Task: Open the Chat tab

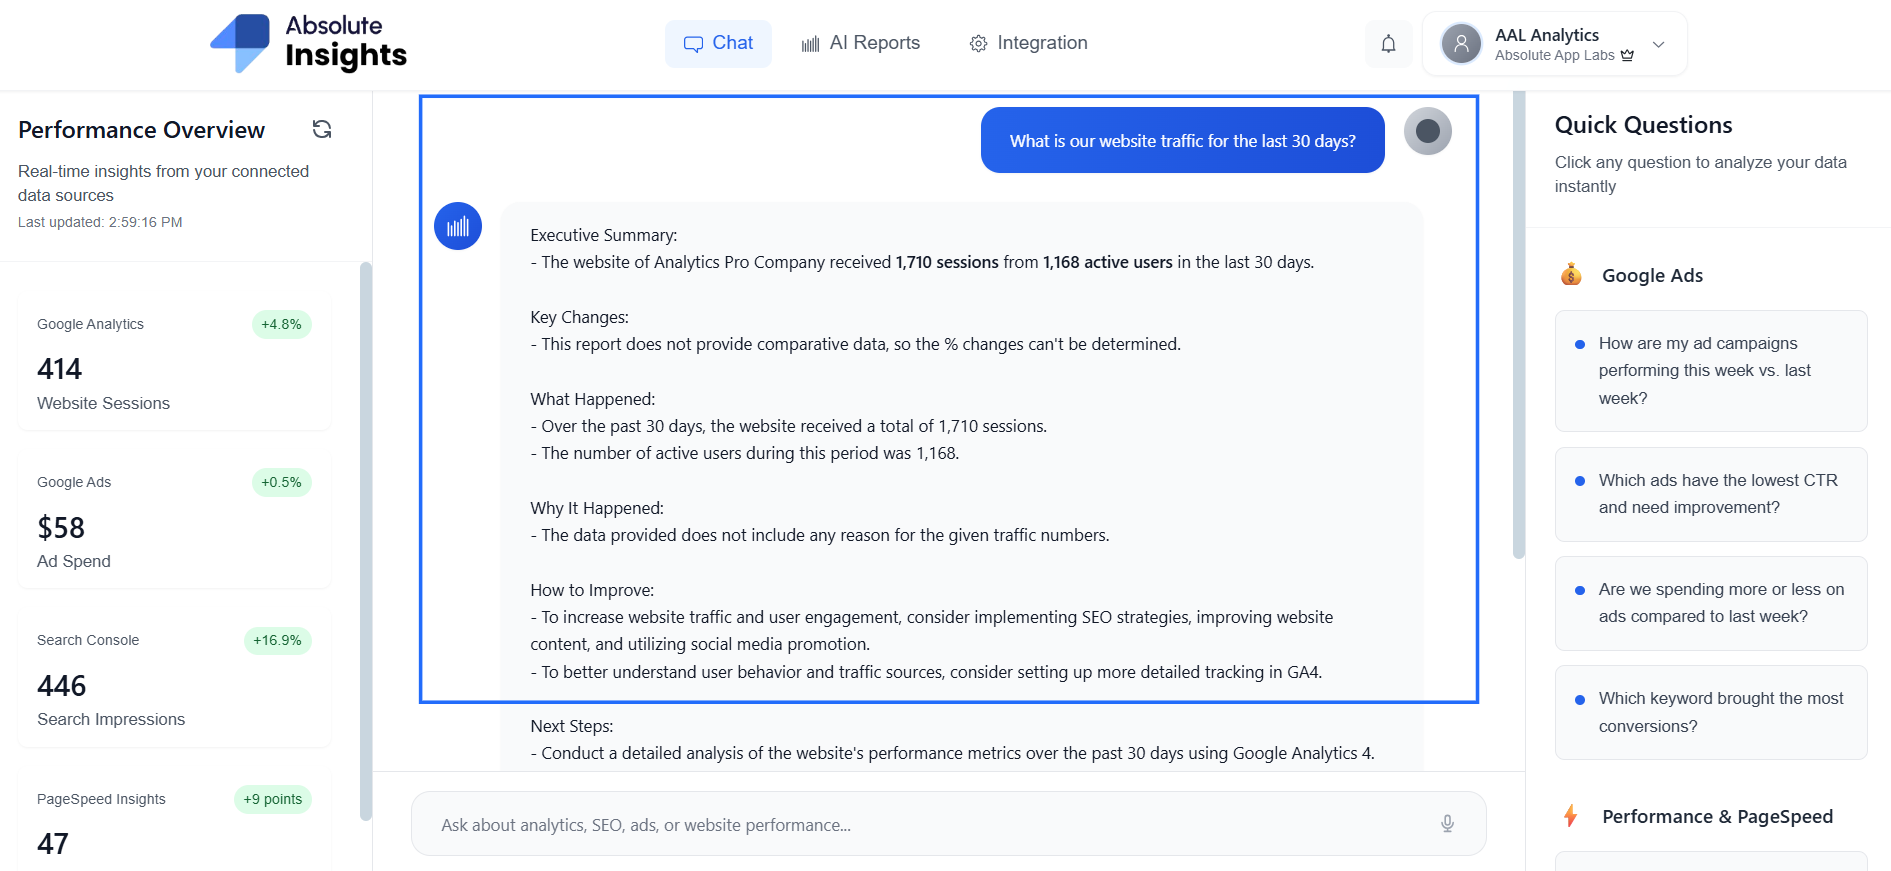Action: click(x=718, y=44)
